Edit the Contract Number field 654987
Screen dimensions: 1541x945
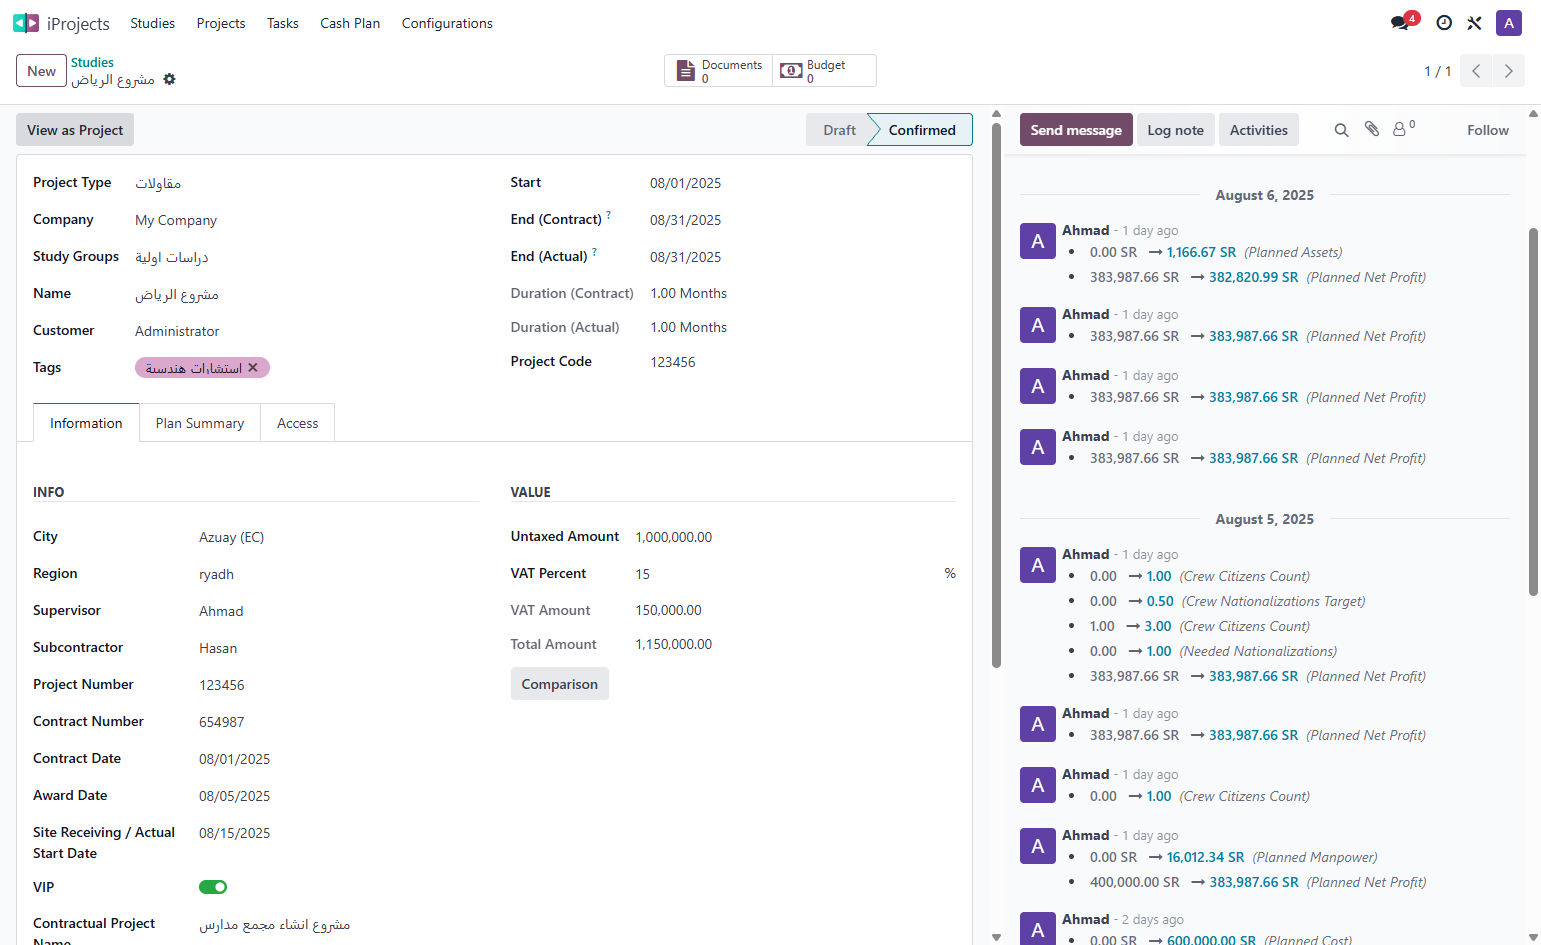point(338,722)
